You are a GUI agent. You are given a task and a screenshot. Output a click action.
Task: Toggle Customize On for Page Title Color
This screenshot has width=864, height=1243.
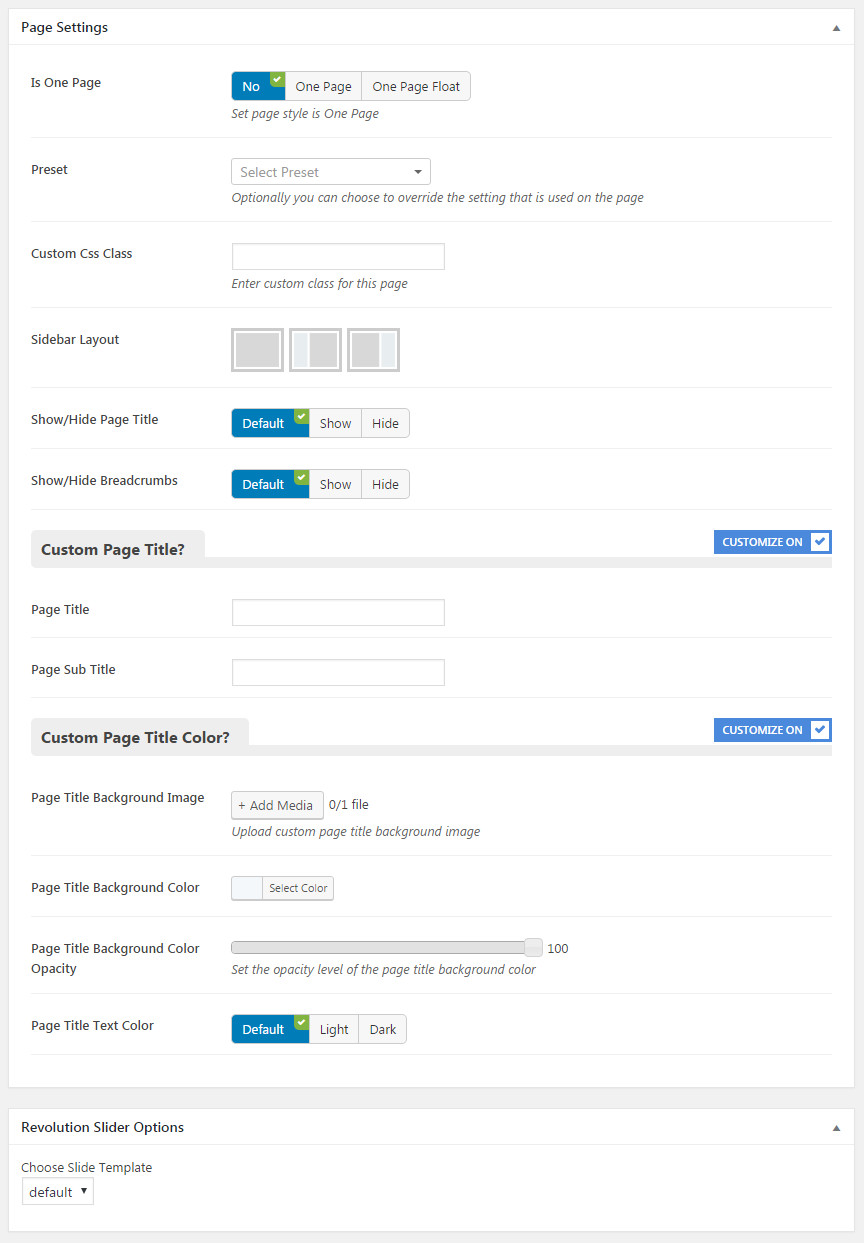(772, 730)
